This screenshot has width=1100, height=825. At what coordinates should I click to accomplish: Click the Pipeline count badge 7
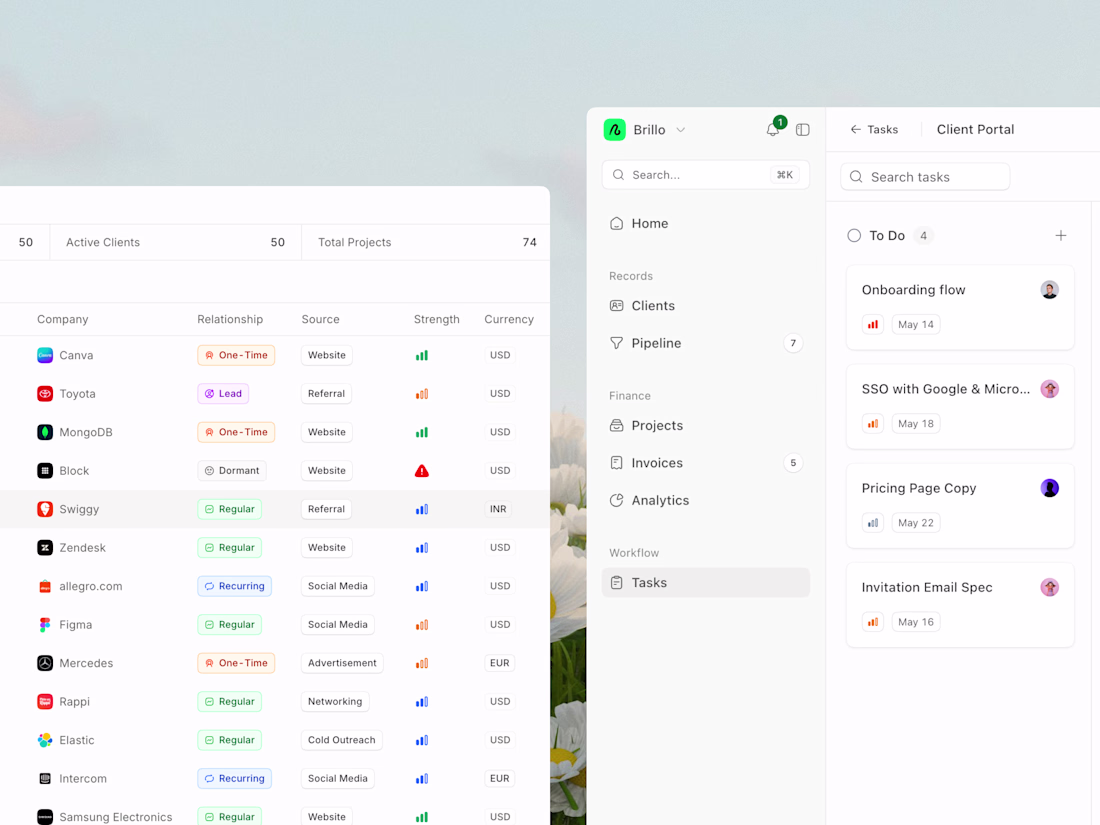pyautogui.click(x=793, y=343)
